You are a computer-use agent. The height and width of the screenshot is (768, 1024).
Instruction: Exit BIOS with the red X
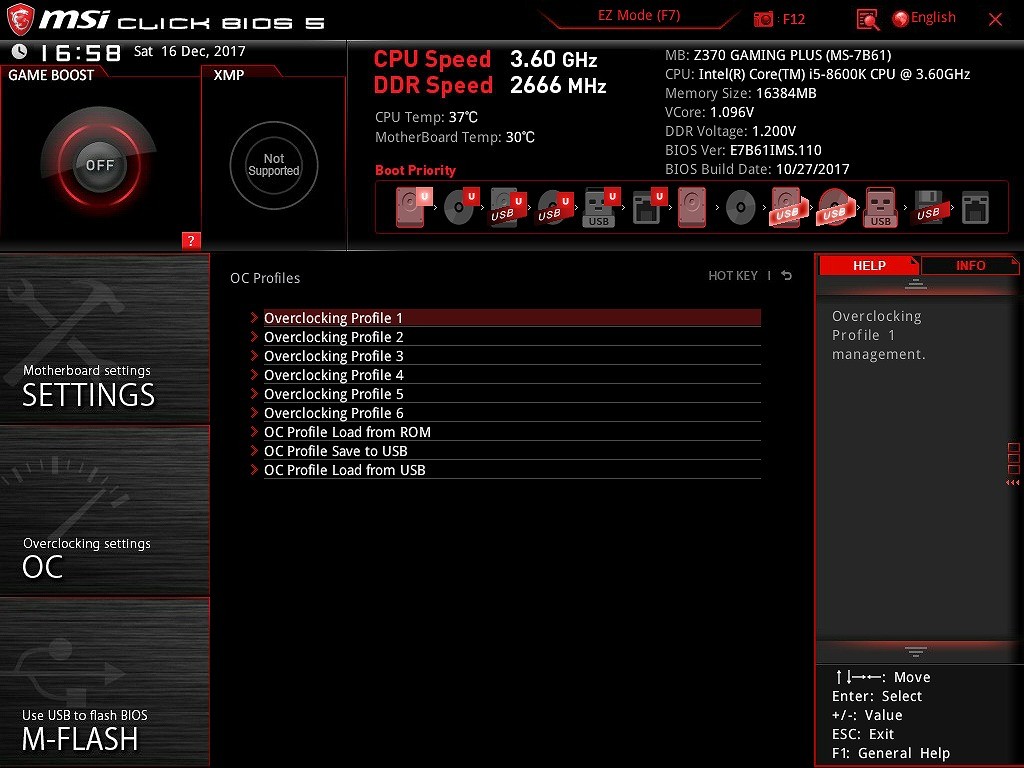point(995,20)
